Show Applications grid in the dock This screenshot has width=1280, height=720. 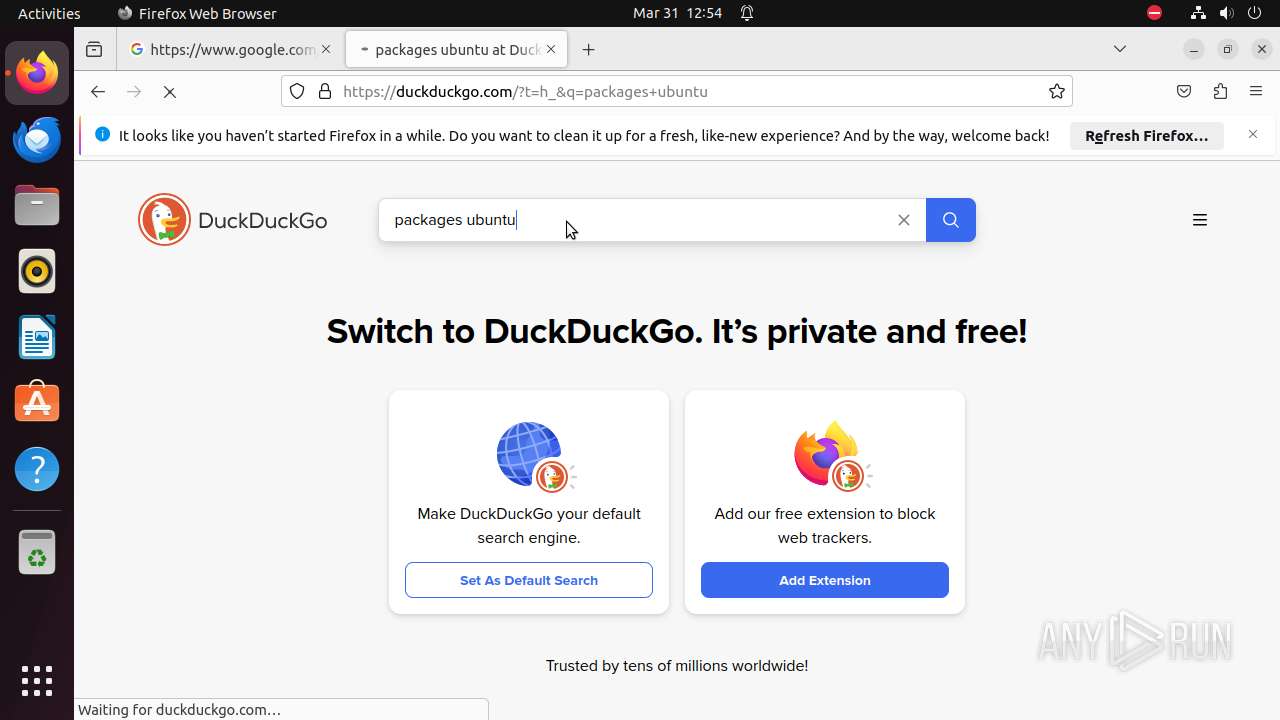(x=37, y=681)
